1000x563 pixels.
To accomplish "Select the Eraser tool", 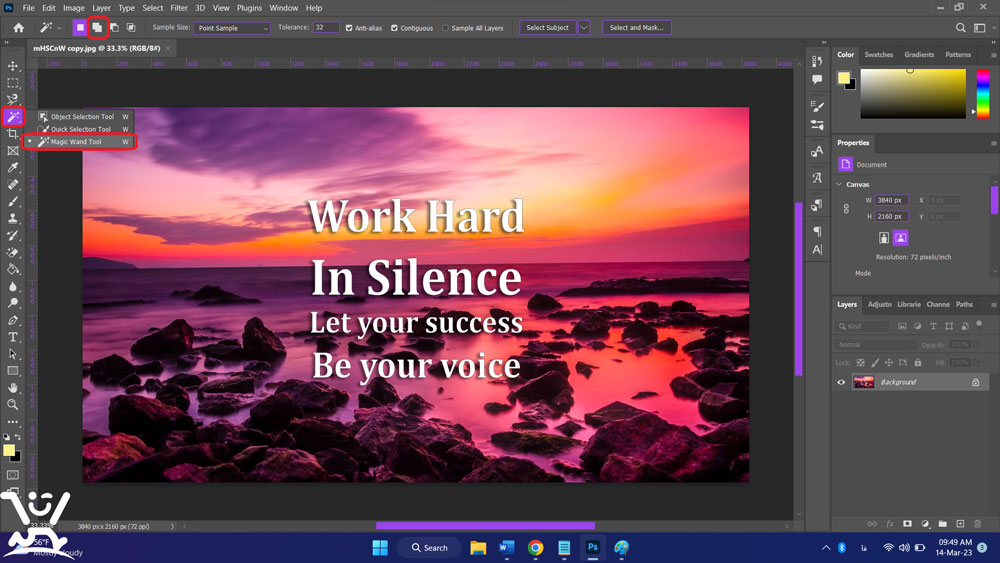I will point(13,252).
